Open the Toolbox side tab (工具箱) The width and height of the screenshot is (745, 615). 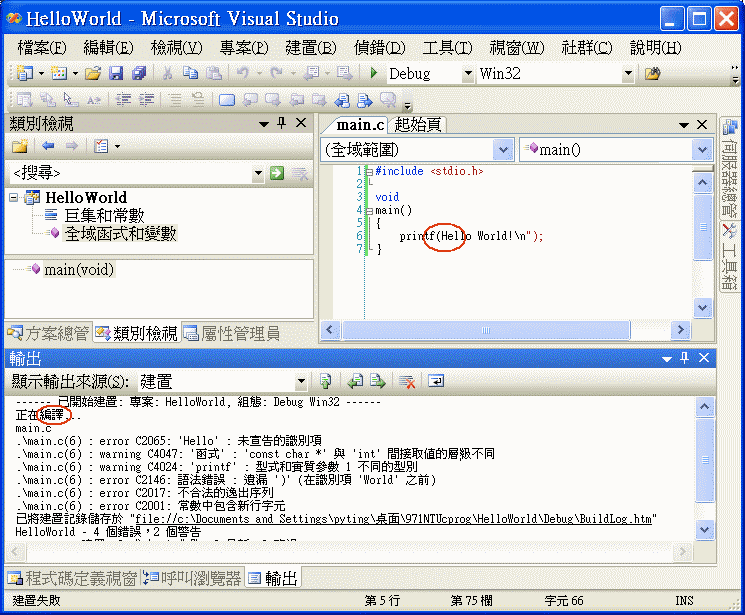tap(729, 257)
